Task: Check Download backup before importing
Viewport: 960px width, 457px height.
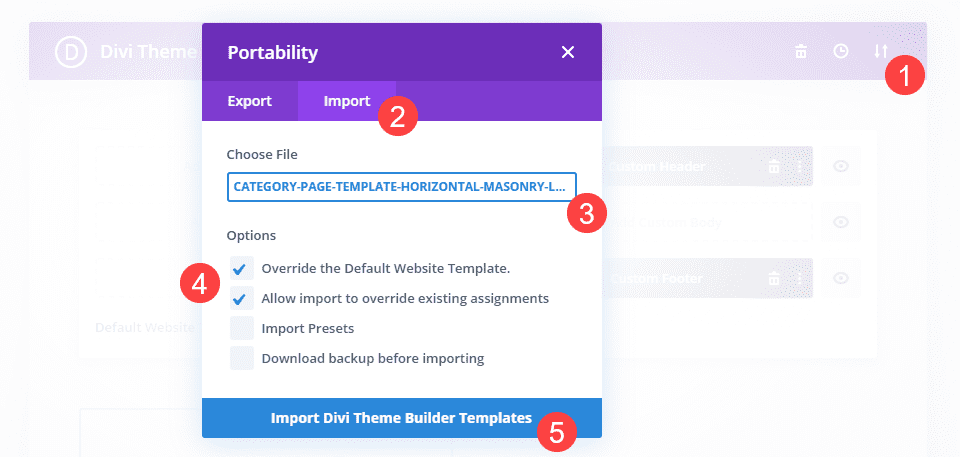Action: pyautogui.click(x=240, y=358)
